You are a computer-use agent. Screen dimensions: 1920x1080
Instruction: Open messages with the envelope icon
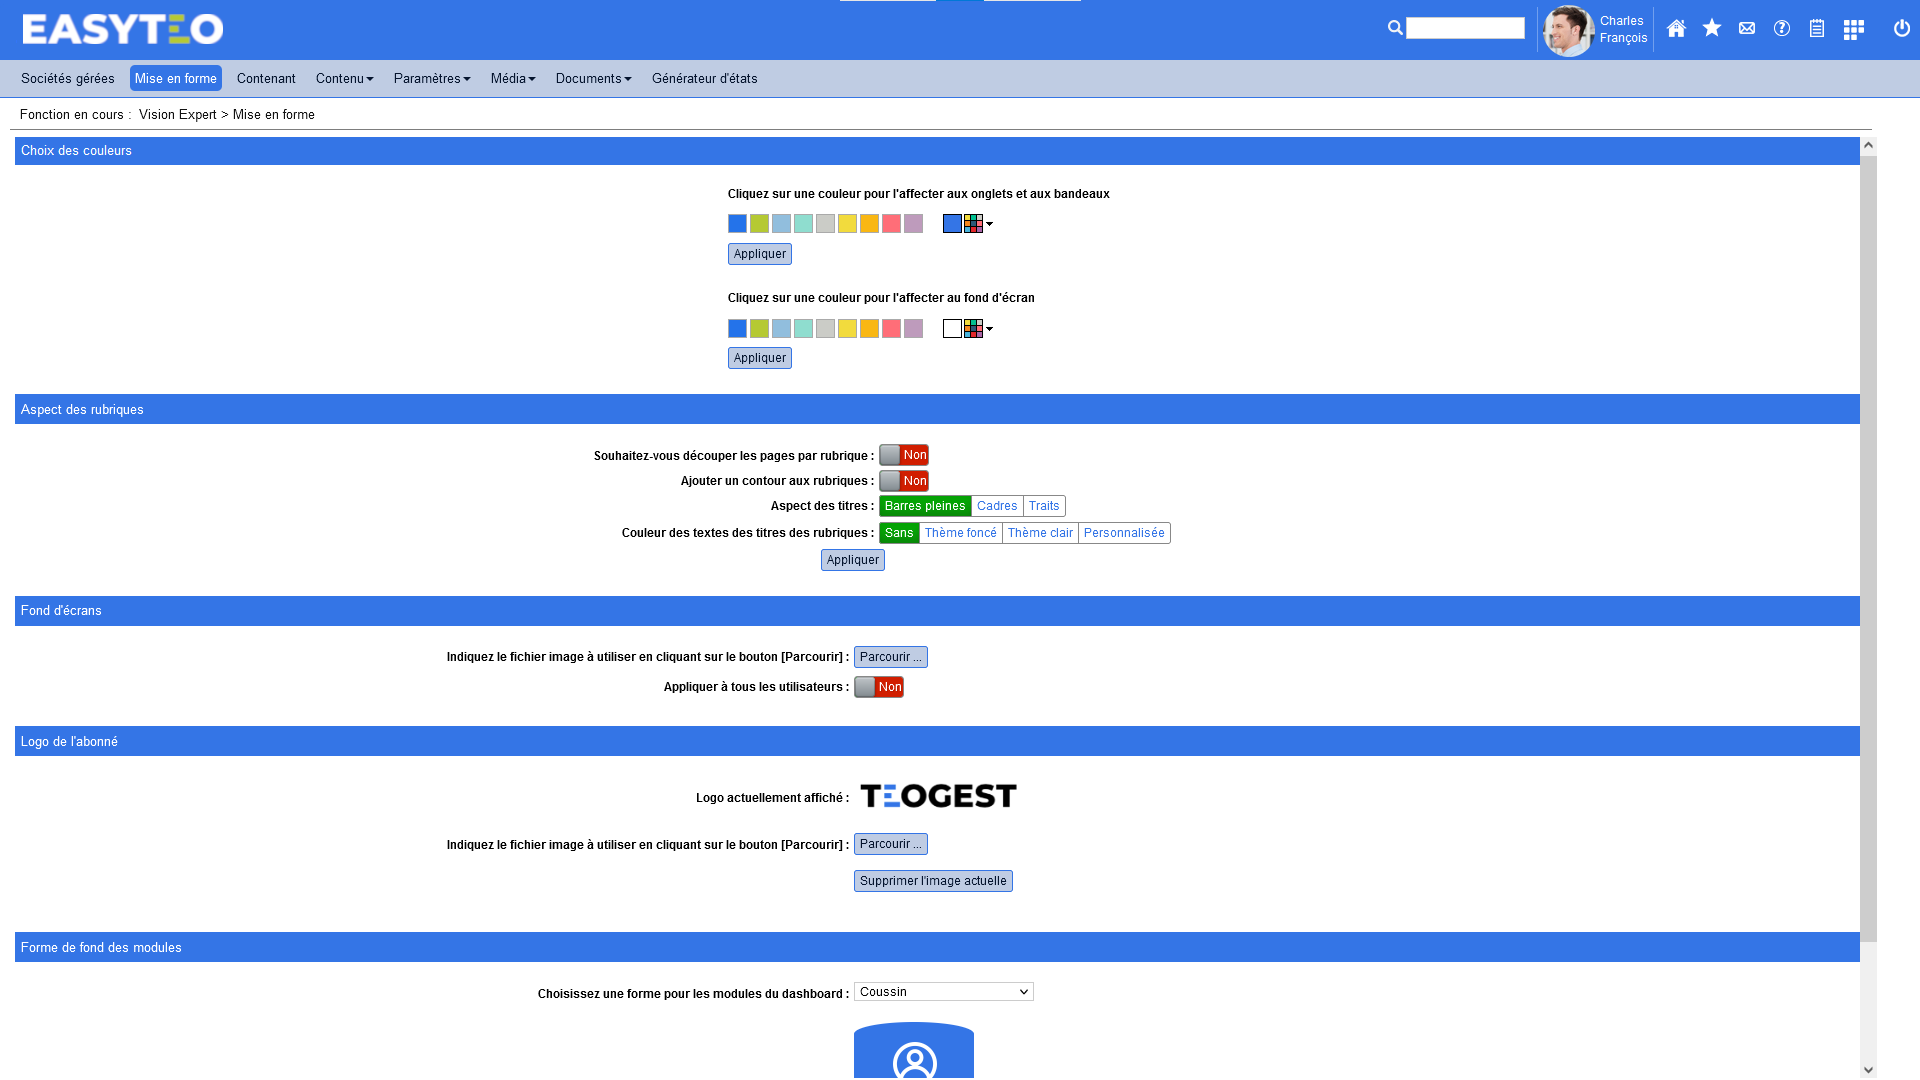click(1747, 29)
